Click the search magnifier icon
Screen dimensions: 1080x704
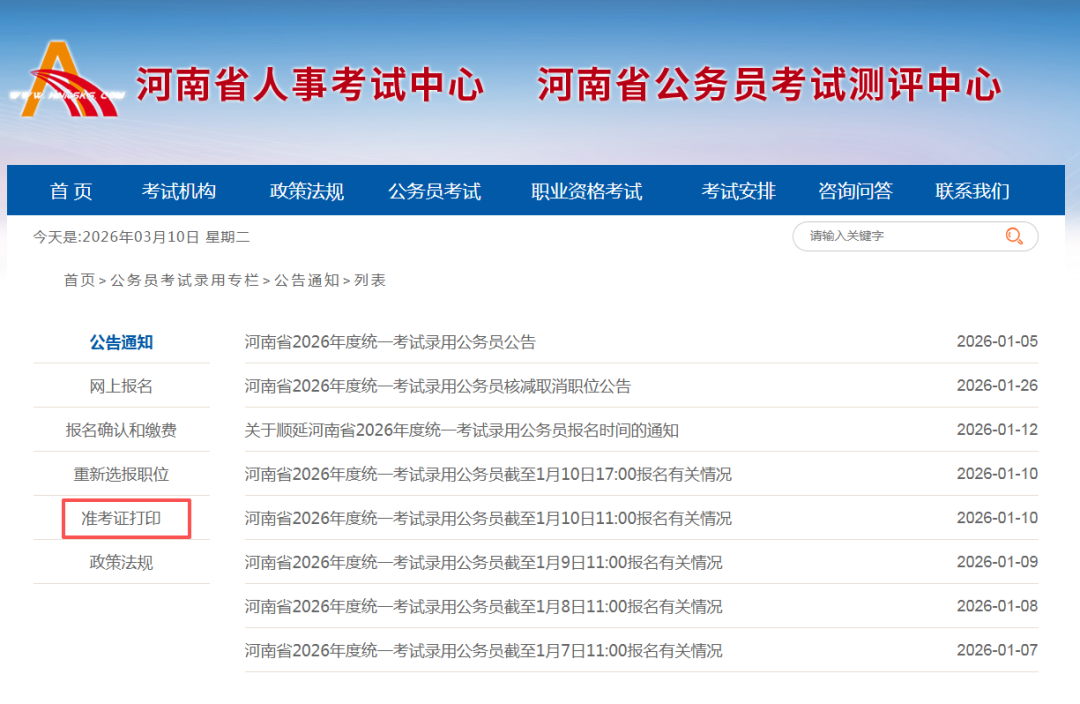(1013, 236)
